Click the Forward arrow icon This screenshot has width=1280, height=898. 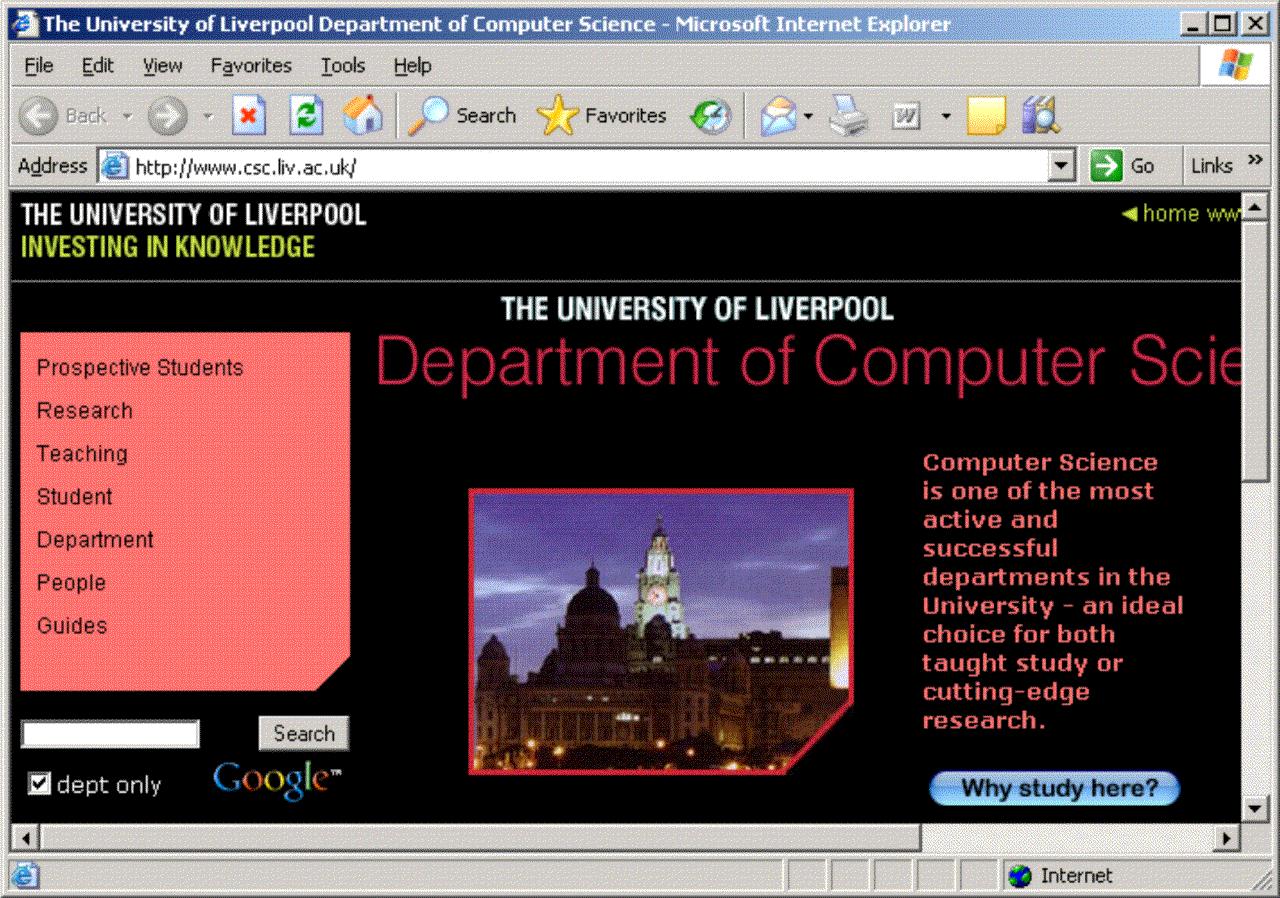167,116
